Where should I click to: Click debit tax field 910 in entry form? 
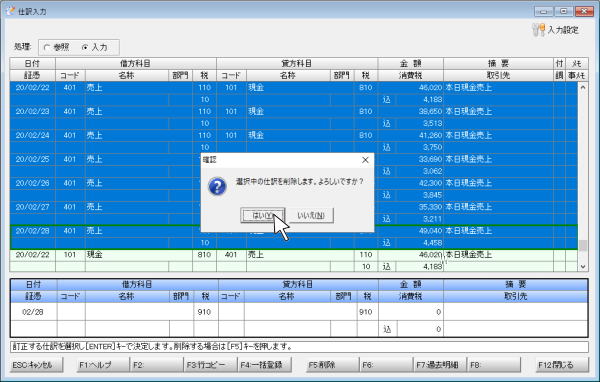(x=205, y=312)
